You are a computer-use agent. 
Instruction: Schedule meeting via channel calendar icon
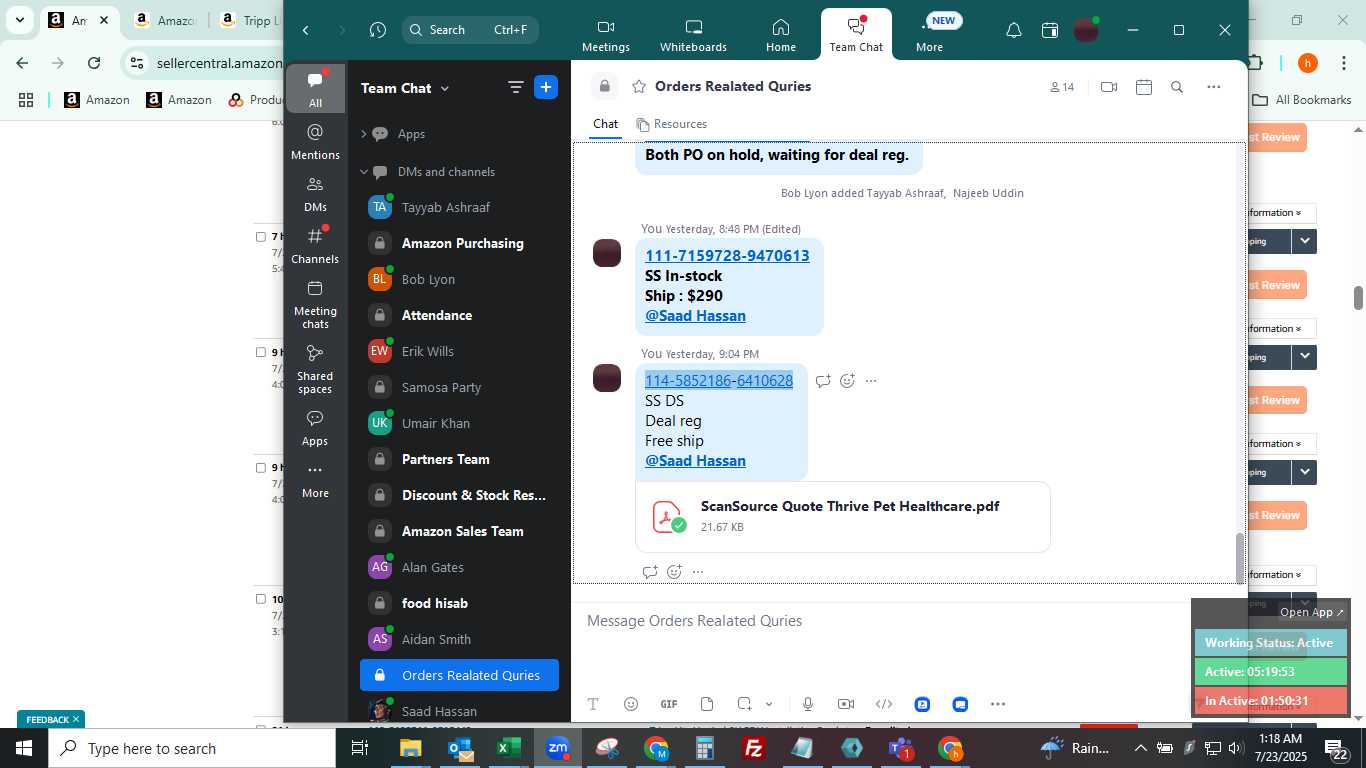1144,87
